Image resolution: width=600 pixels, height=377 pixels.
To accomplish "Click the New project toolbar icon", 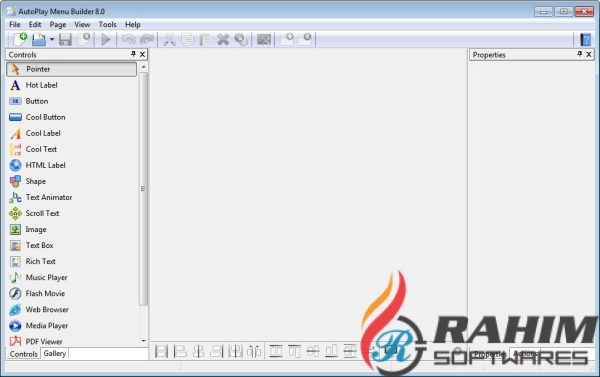I will 20,39.
